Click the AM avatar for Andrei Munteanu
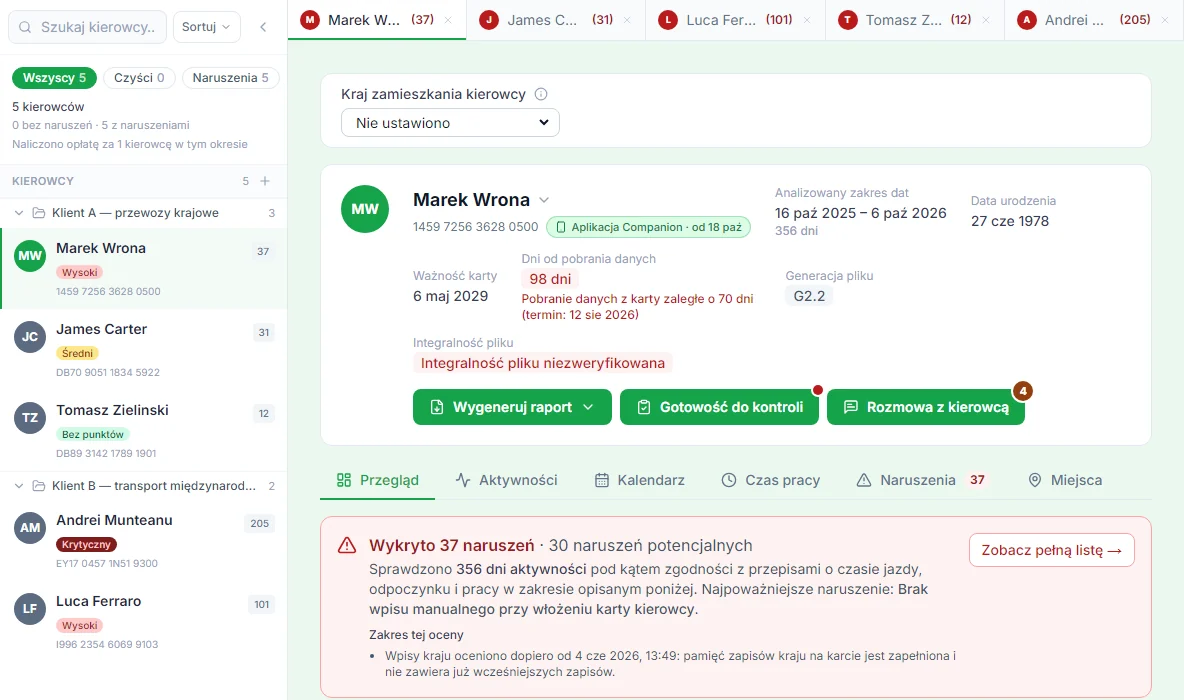Image resolution: width=1184 pixels, height=700 pixels. 30,528
